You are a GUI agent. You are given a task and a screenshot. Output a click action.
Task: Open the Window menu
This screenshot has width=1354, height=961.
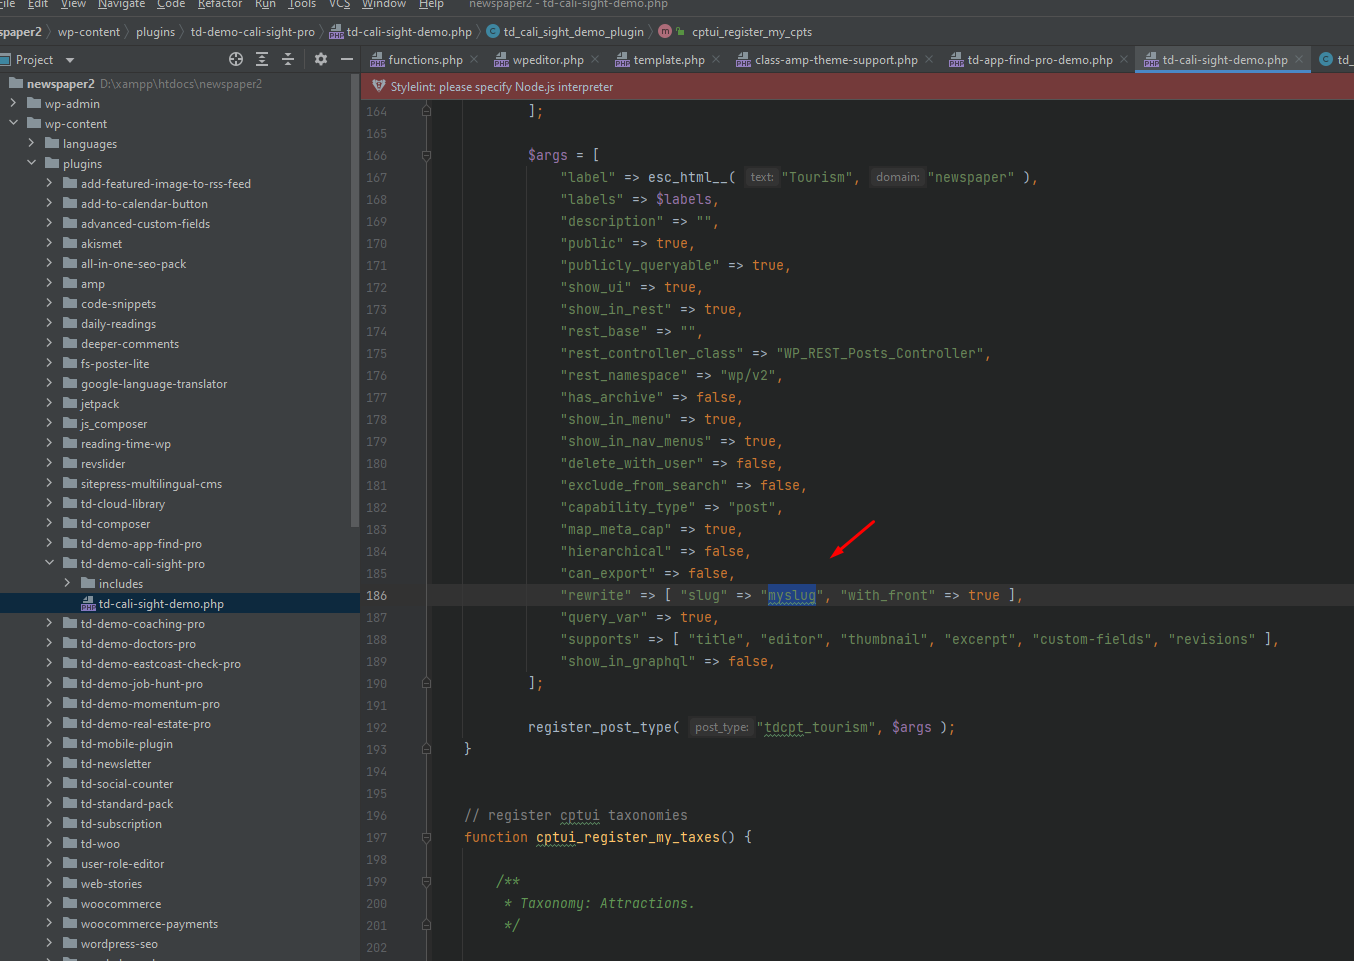(x=384, y=4)
